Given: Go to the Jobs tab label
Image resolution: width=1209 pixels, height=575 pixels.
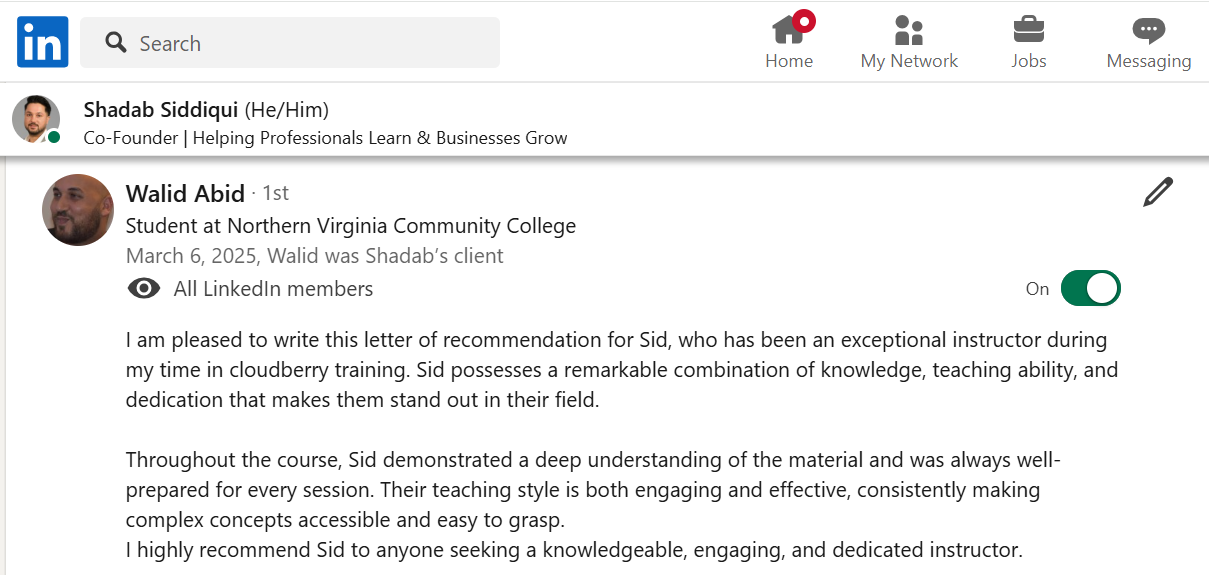Looking at the screenshot, I should coord(1028,61).
